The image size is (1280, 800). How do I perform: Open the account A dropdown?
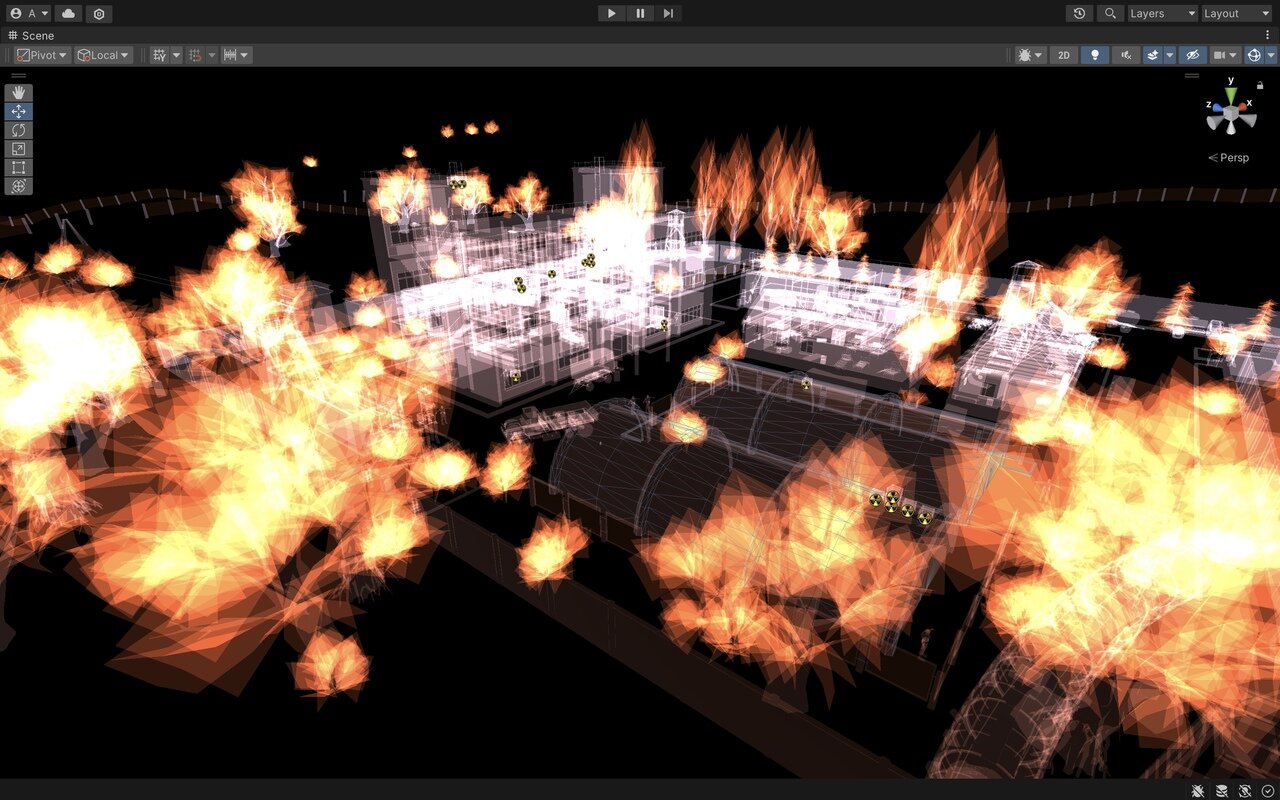[x=29, y=14]
